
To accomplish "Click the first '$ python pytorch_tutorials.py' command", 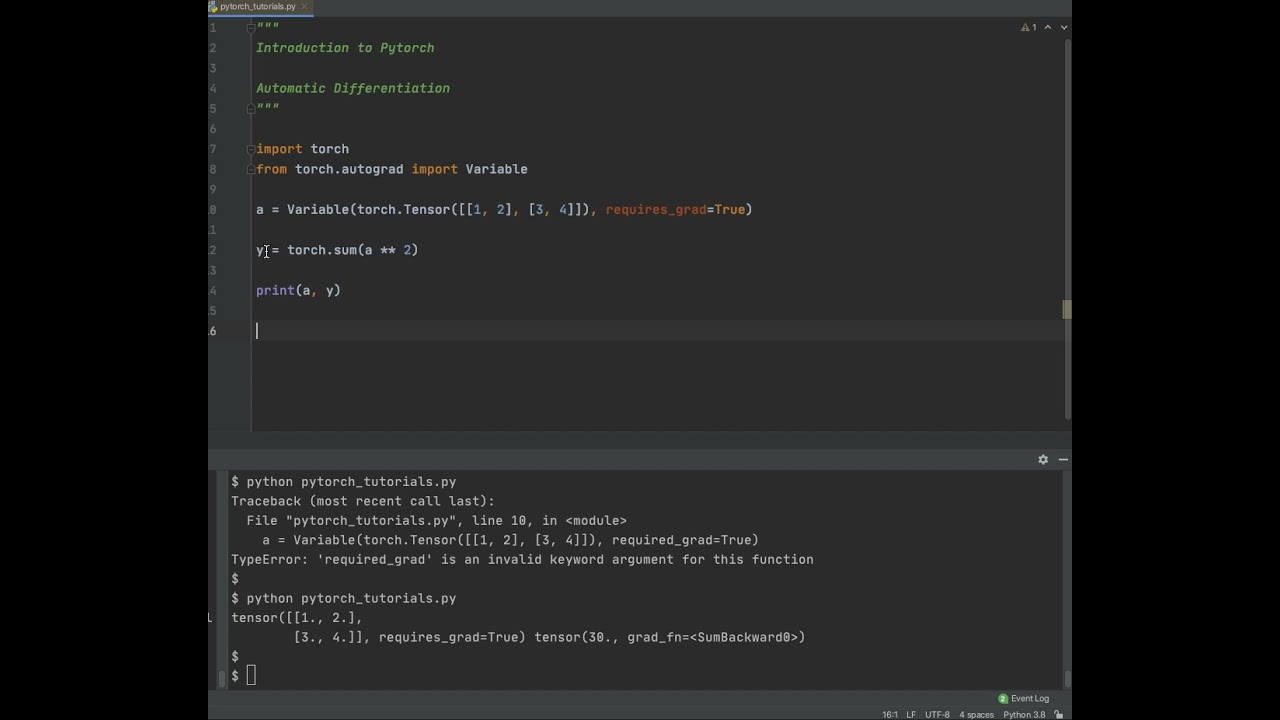I will point(344,482).
